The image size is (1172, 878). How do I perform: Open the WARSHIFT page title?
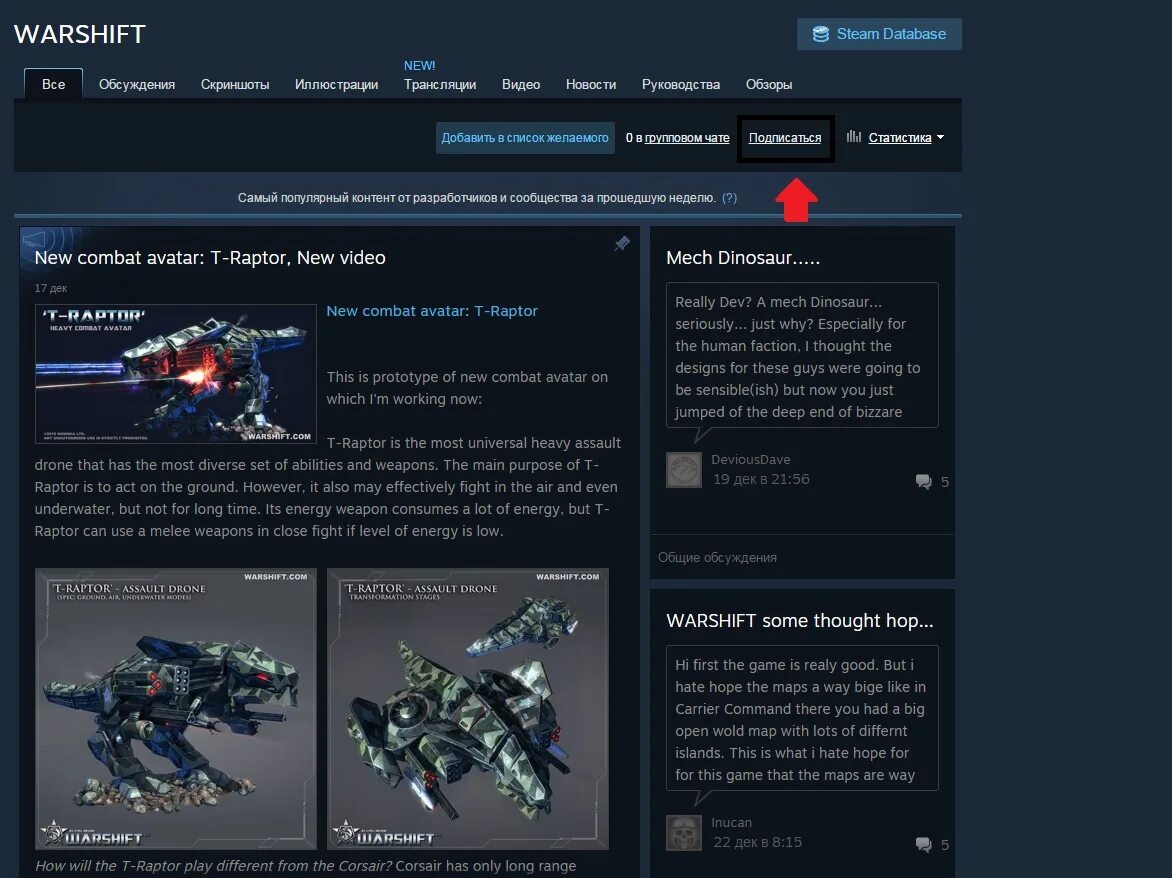pyautogui.click(x=79, y=34)
